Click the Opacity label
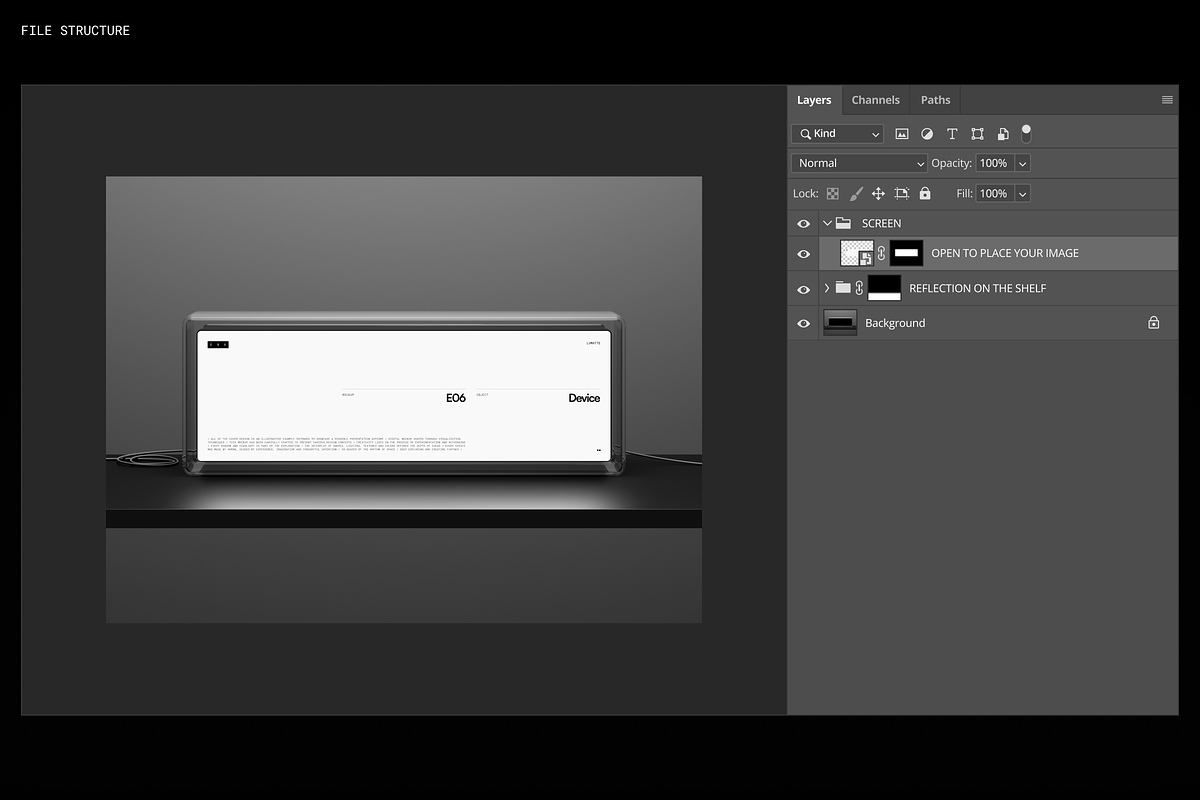 [951, 163]
